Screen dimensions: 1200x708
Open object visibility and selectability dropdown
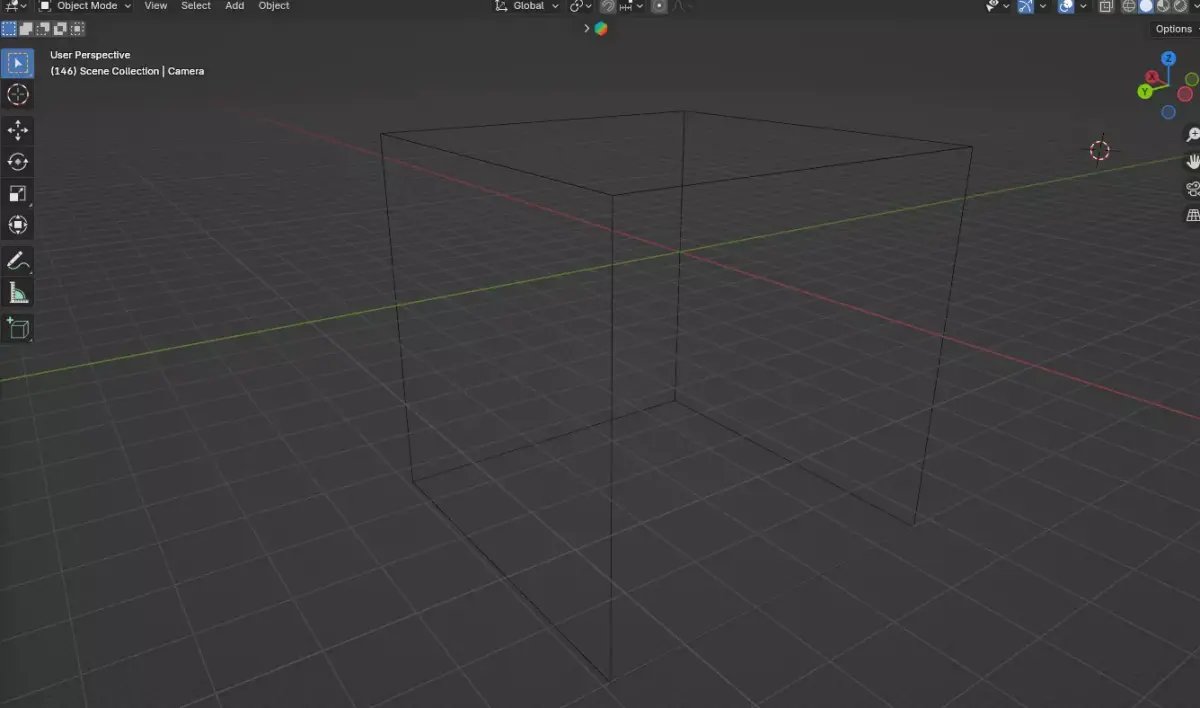tap(998, 6)
